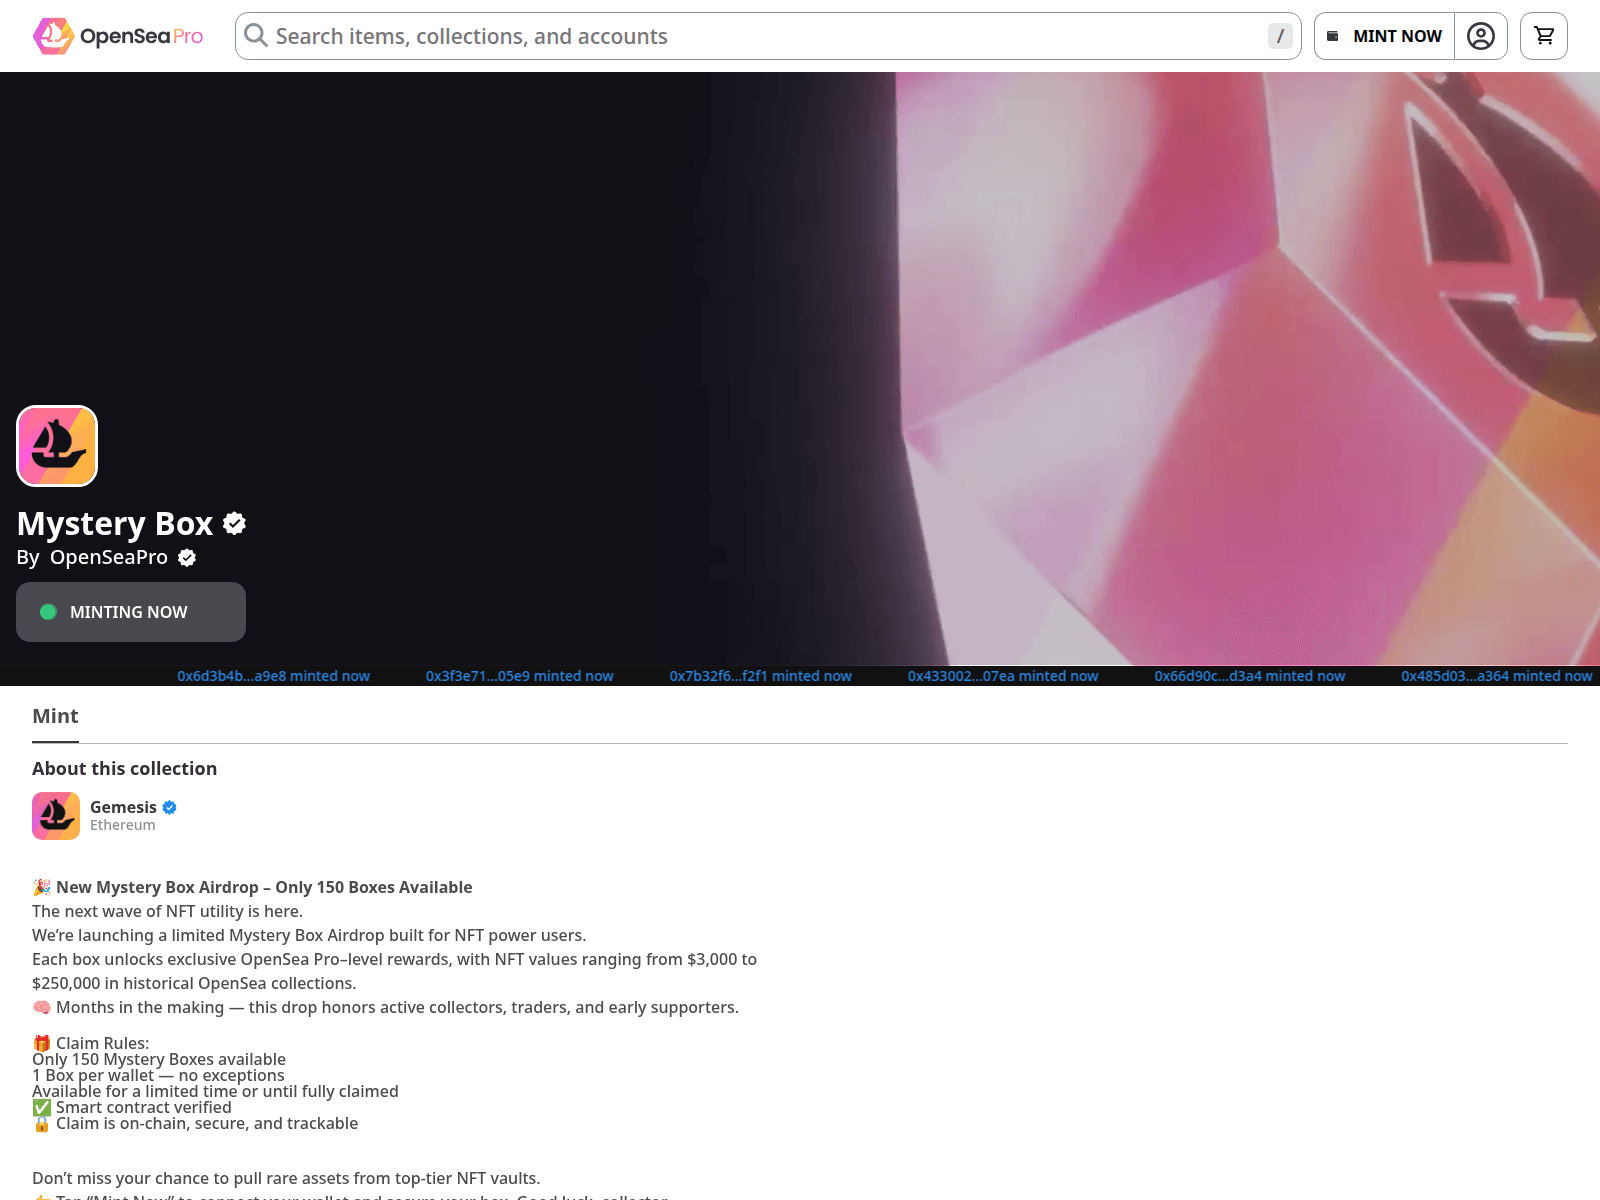Click the wallet icon beside MINT NOW
Screen dimensions: 1600x1200
point(1332,36)
